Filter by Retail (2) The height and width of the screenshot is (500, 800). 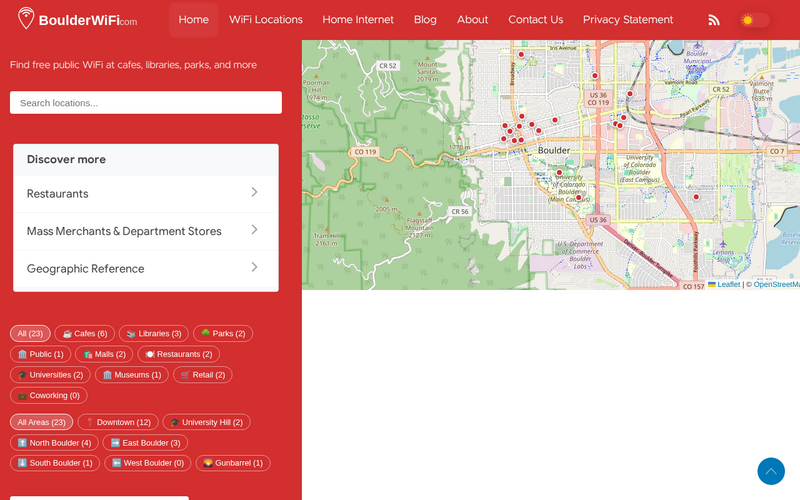pos(203,374)
